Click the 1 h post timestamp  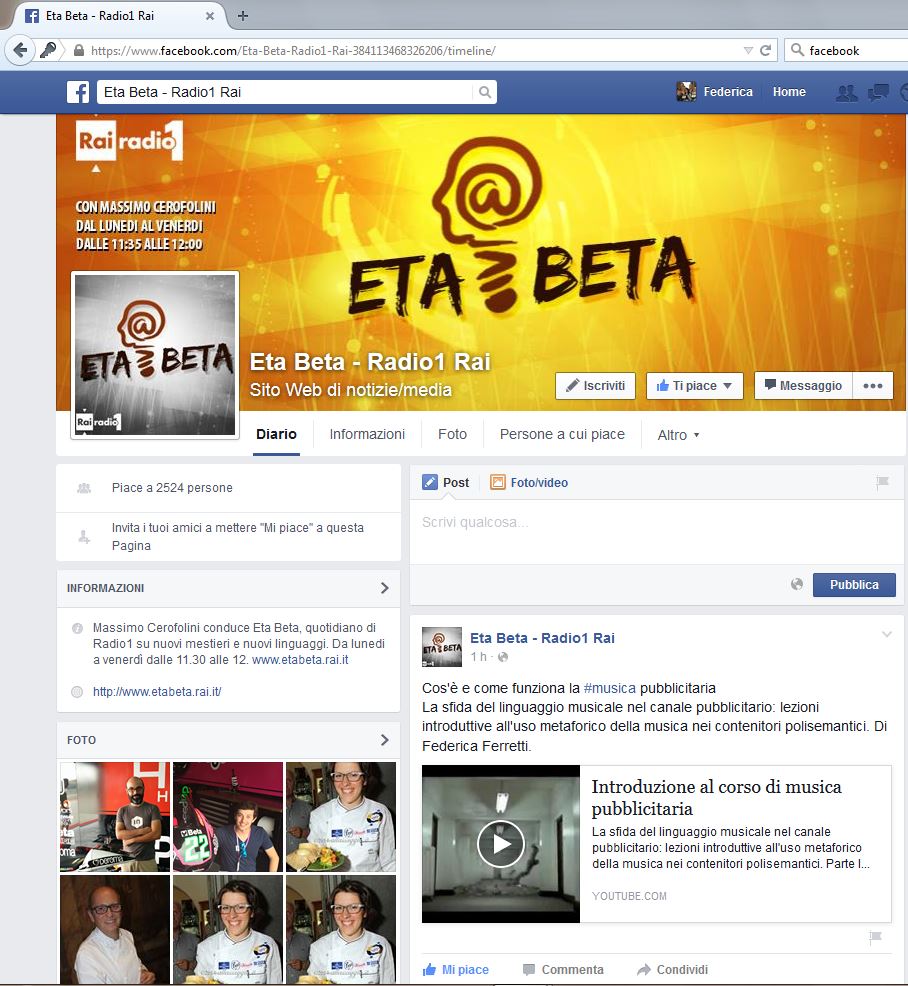(479, 657)
